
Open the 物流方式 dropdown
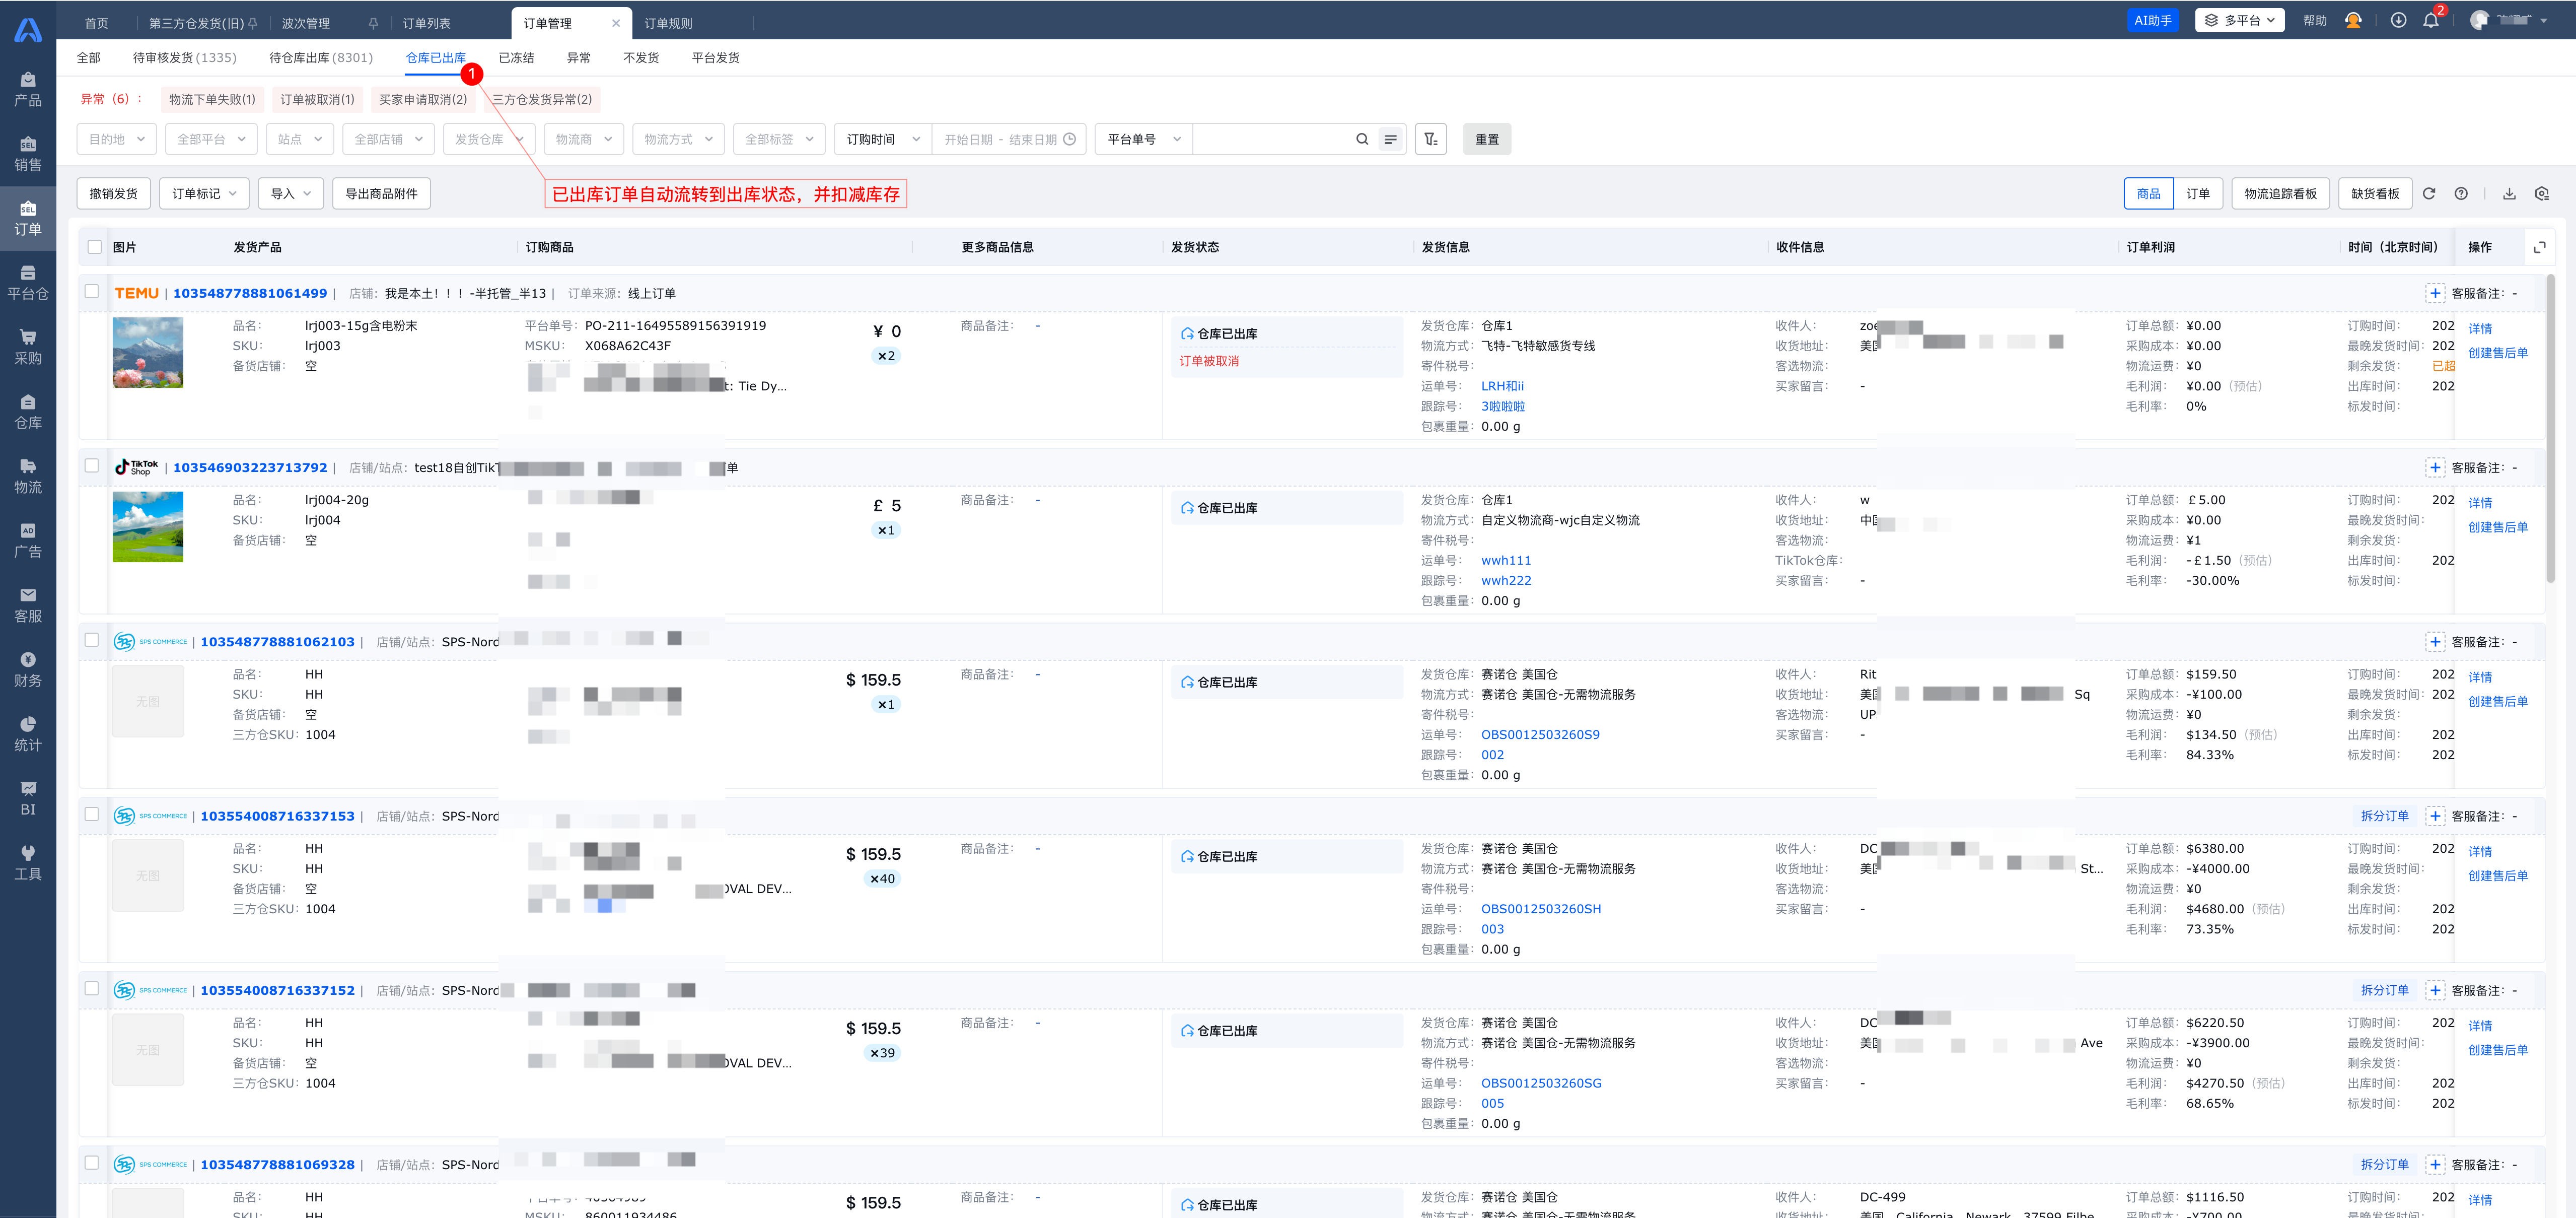click(x=678, y=139)
